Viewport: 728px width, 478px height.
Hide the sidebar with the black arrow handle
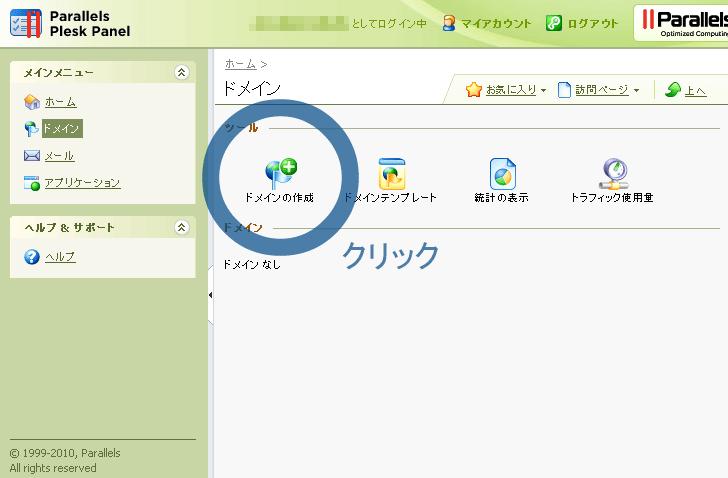click(x=210, y=295)
